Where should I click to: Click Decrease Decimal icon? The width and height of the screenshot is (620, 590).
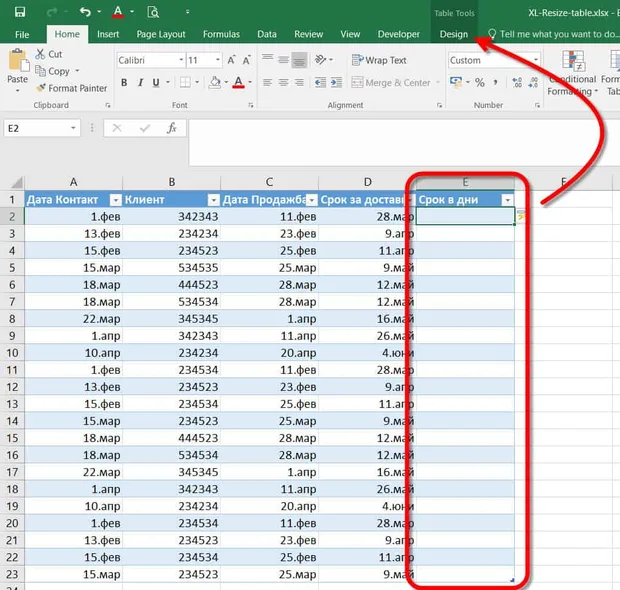[x=533, y=83]
